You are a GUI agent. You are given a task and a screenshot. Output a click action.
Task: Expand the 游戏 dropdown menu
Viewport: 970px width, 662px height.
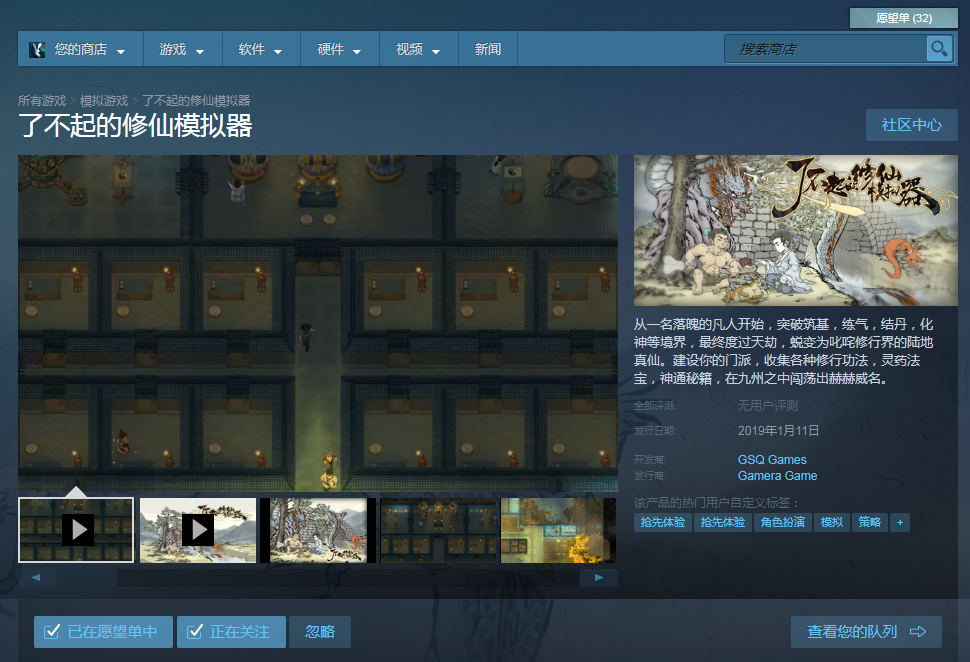[x=182, y=49]
